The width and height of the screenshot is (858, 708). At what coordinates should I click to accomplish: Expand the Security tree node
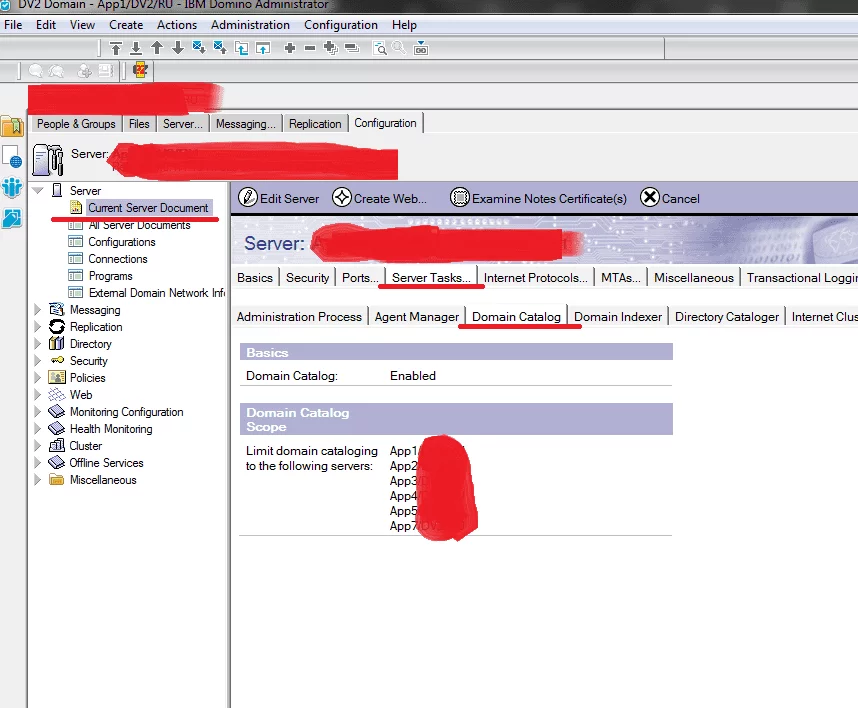[38, 361]
